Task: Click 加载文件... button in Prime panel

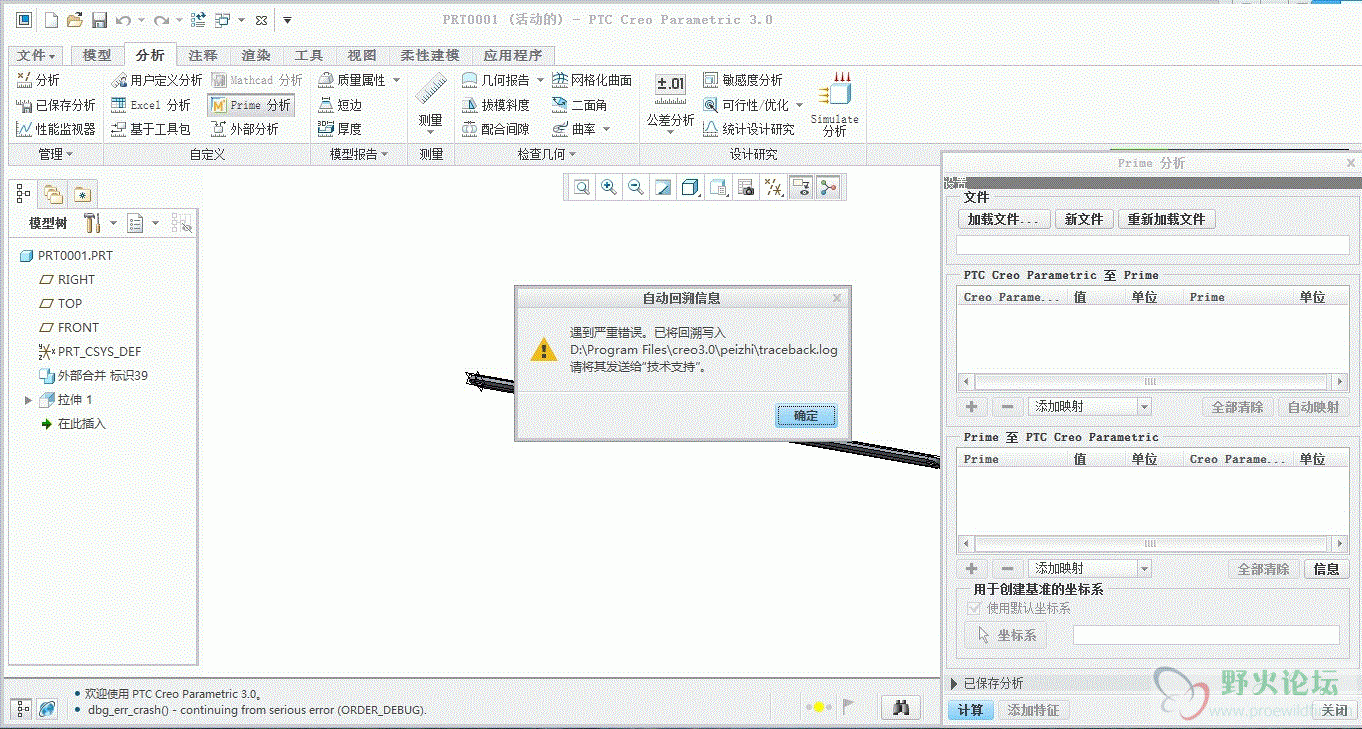Action: (1003, 219)
